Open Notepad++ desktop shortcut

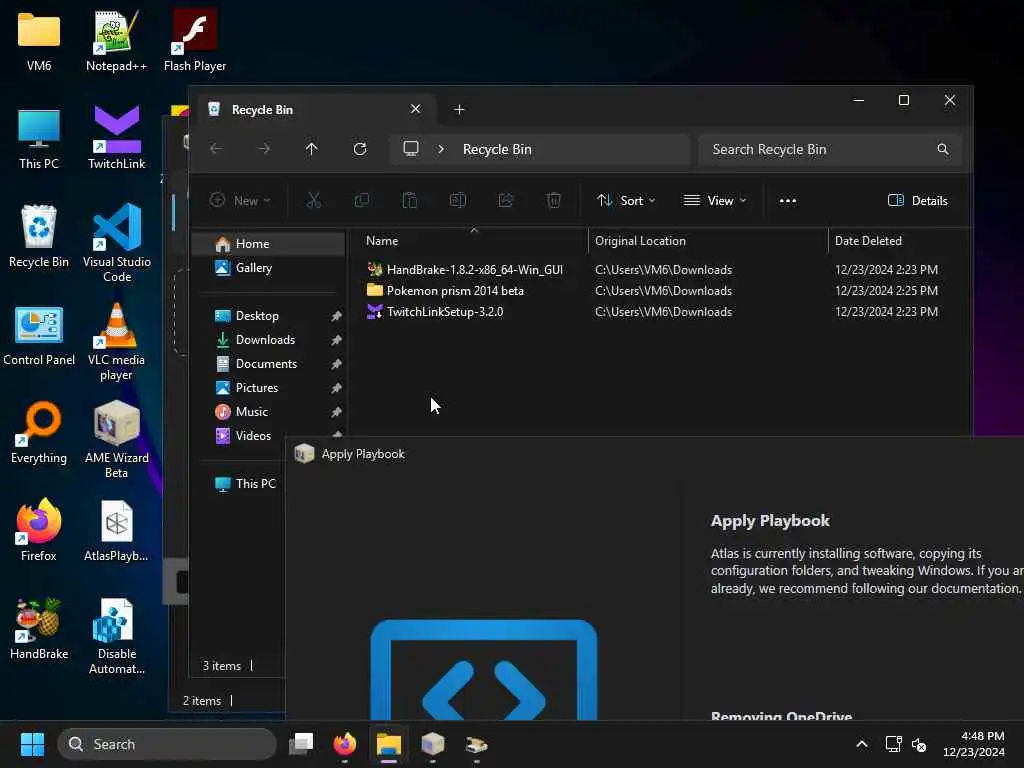tap(116, 41)
